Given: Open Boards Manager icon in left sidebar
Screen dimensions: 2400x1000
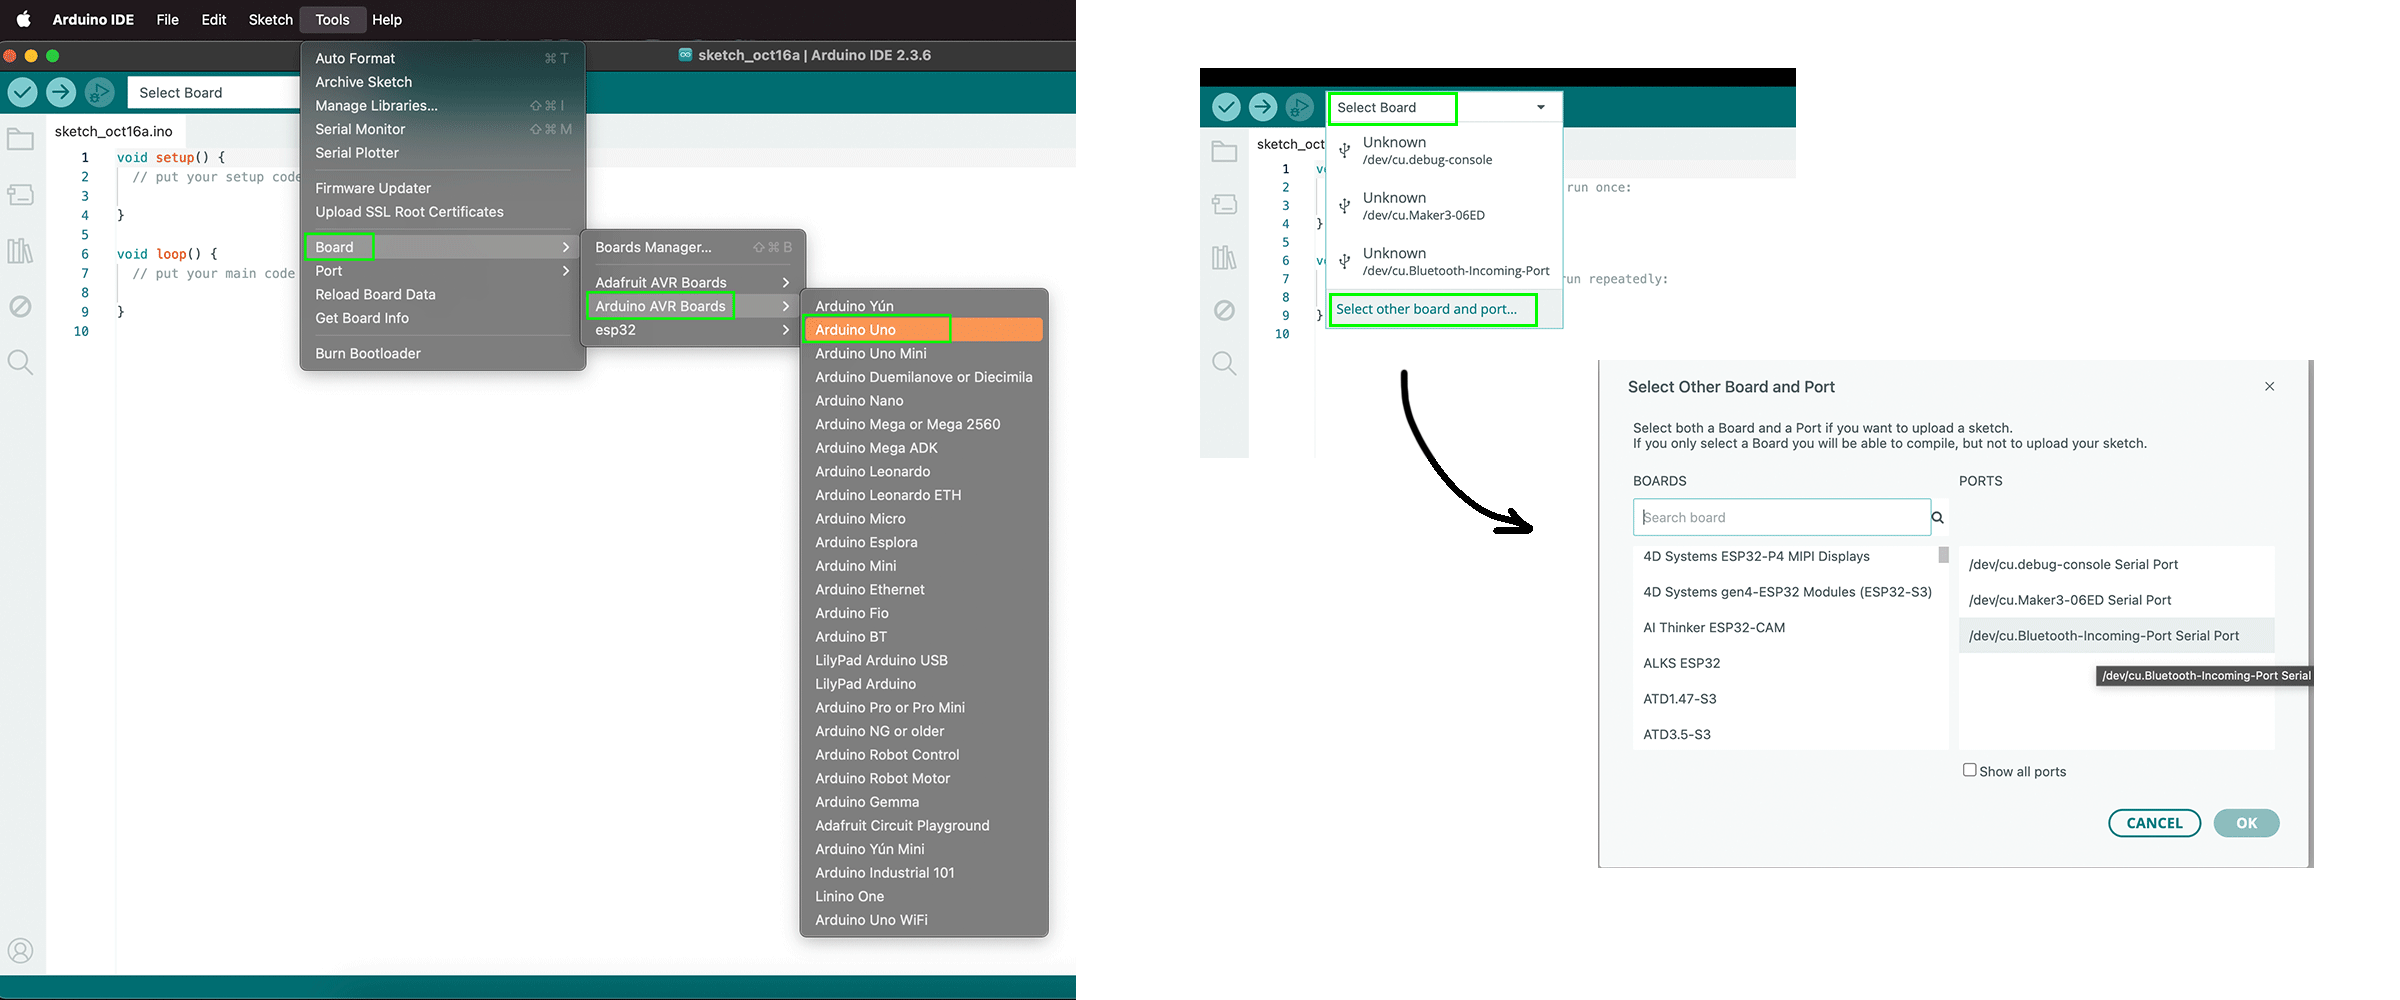Looking at the screenshot, I should click(x=20, y=194).
